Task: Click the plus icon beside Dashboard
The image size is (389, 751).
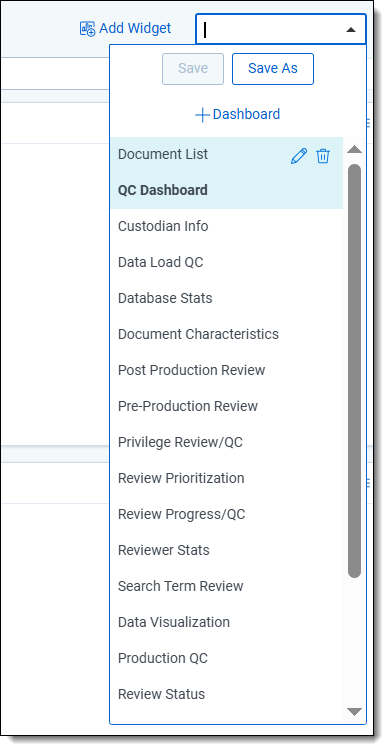Action: click(202, 115)
